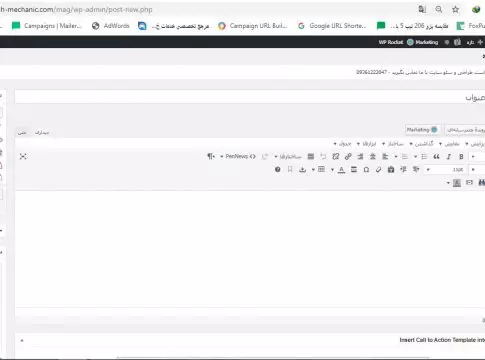This screenshot has width=485, height=360.
Task: Apply blockquote formatting
Action: 436,157
